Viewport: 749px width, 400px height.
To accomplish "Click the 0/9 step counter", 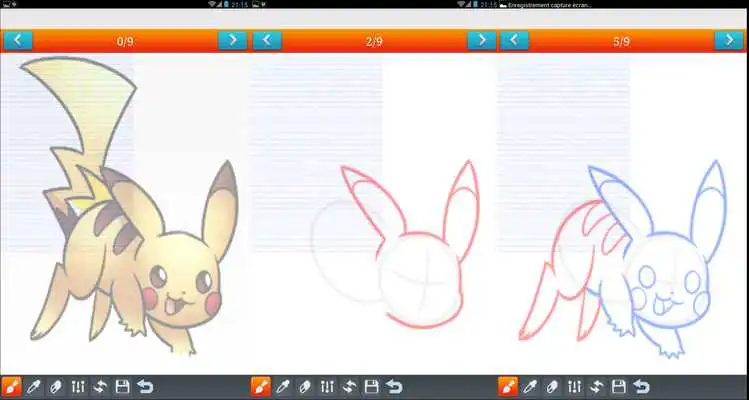I will [125, 42].
